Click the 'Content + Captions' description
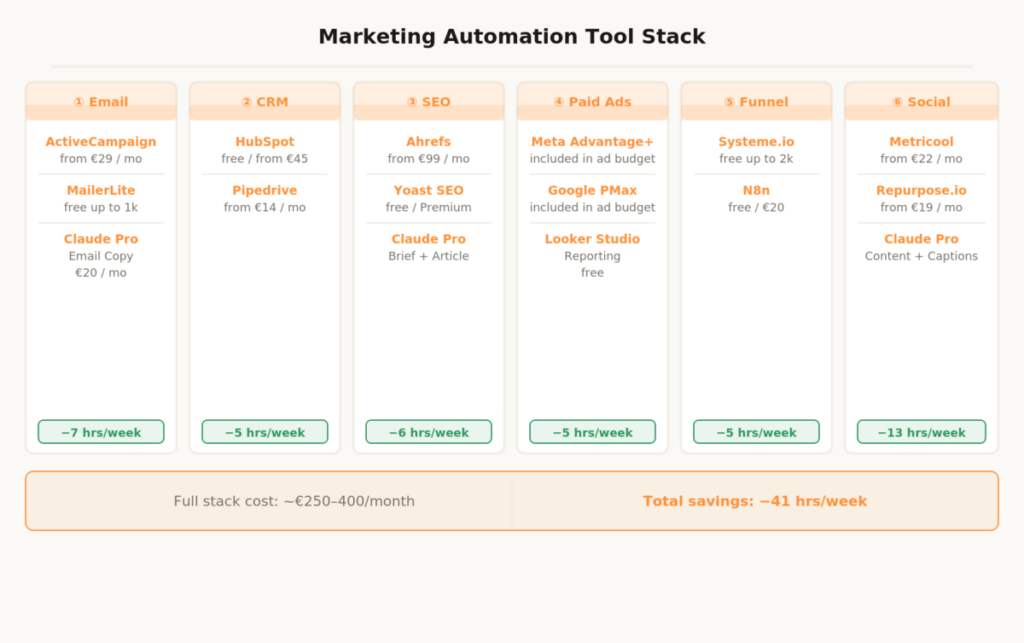 pyautogui.click(x=921, y=256)
